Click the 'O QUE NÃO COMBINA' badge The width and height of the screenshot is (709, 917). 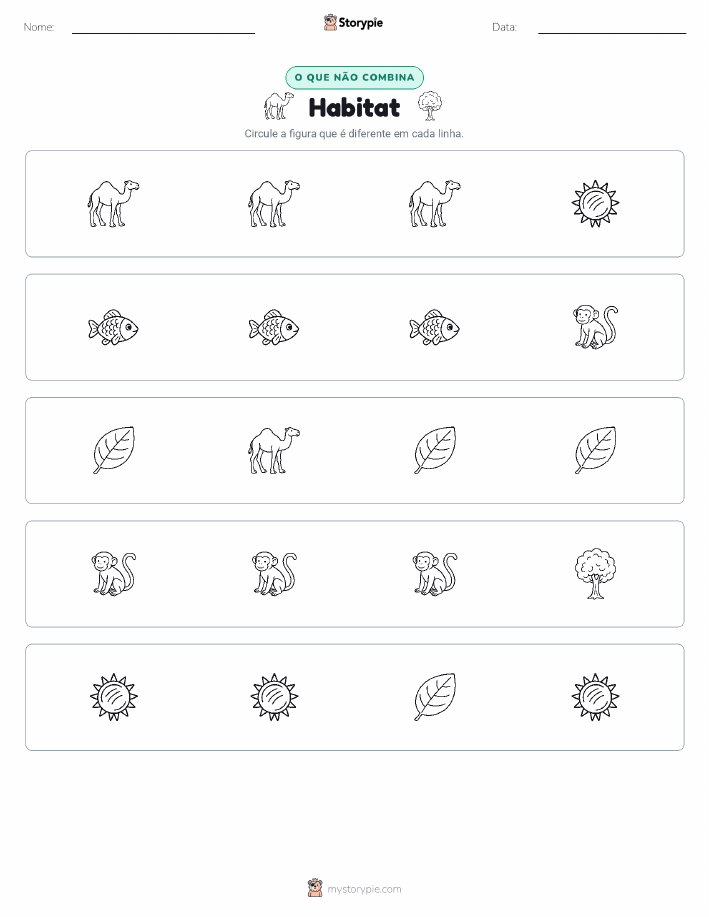click(354, 77)
